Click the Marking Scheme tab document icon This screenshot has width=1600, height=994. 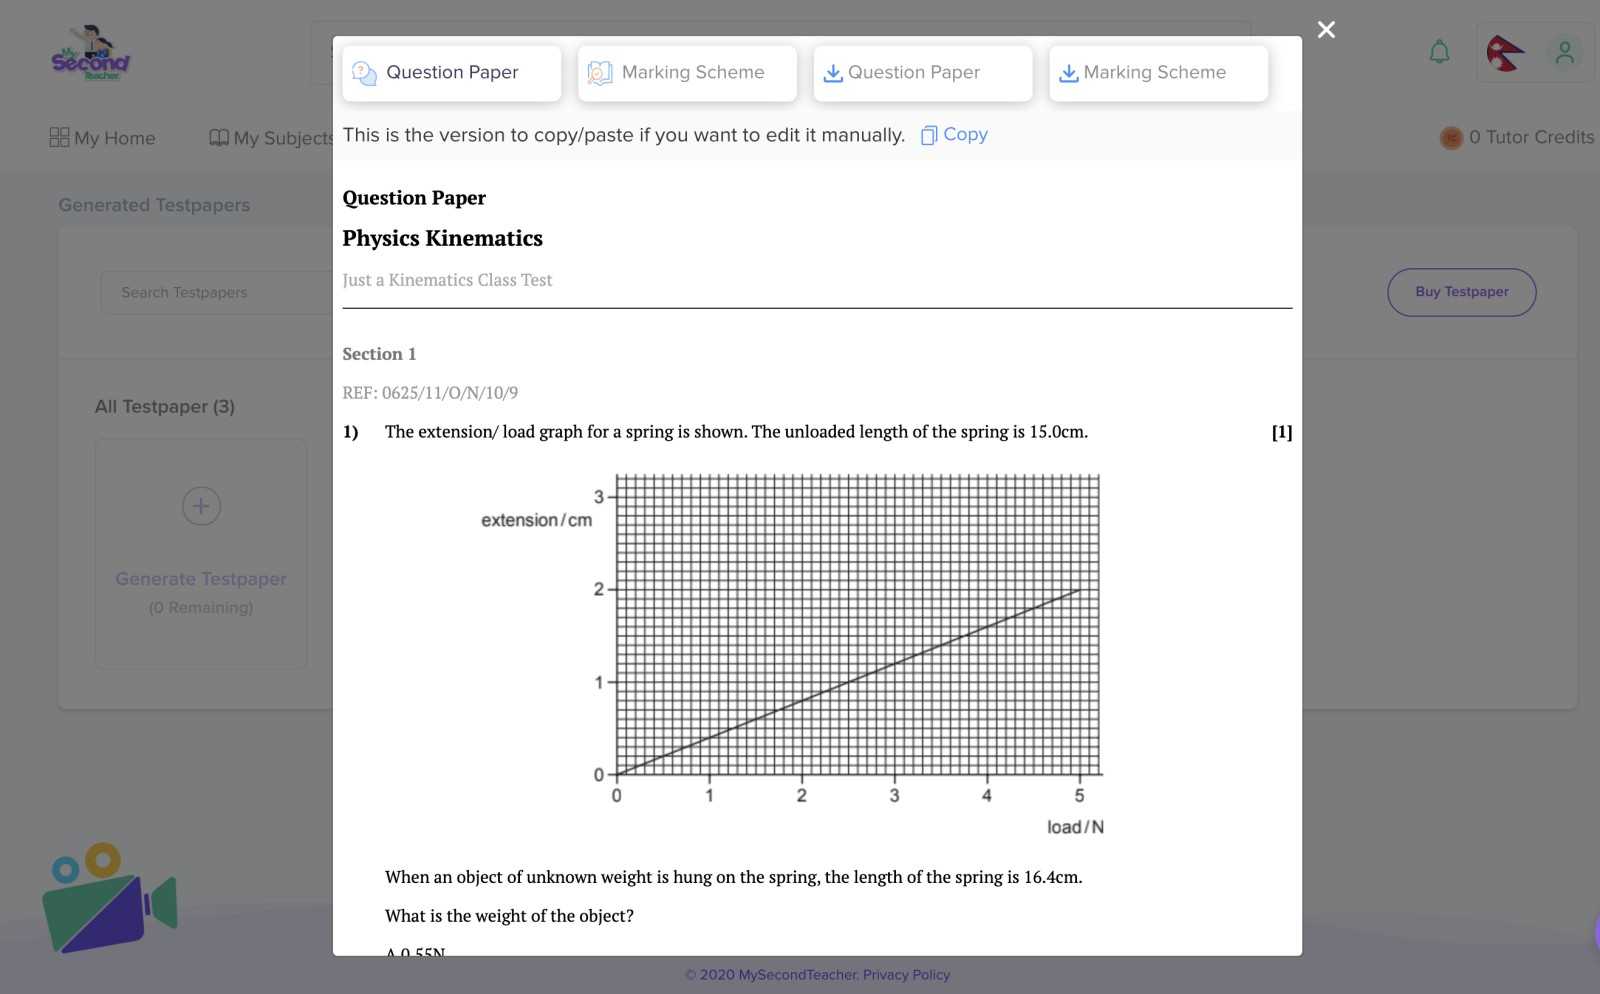click(x=600, y=73)
